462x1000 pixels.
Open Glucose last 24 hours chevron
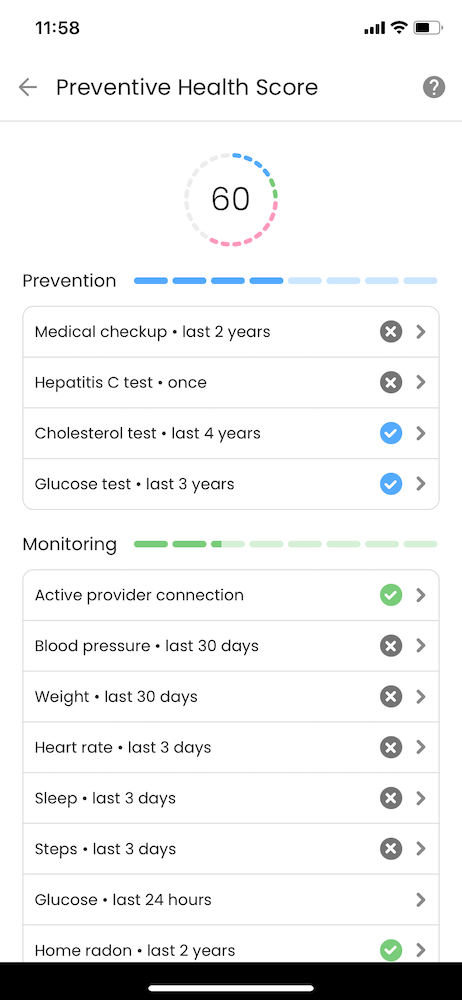point(421,900)
